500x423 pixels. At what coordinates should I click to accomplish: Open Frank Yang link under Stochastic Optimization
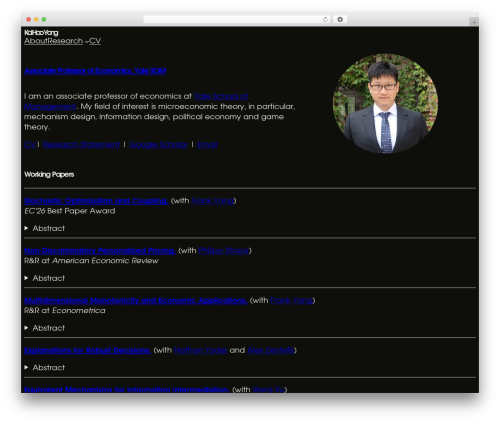(x=212, y=201)
